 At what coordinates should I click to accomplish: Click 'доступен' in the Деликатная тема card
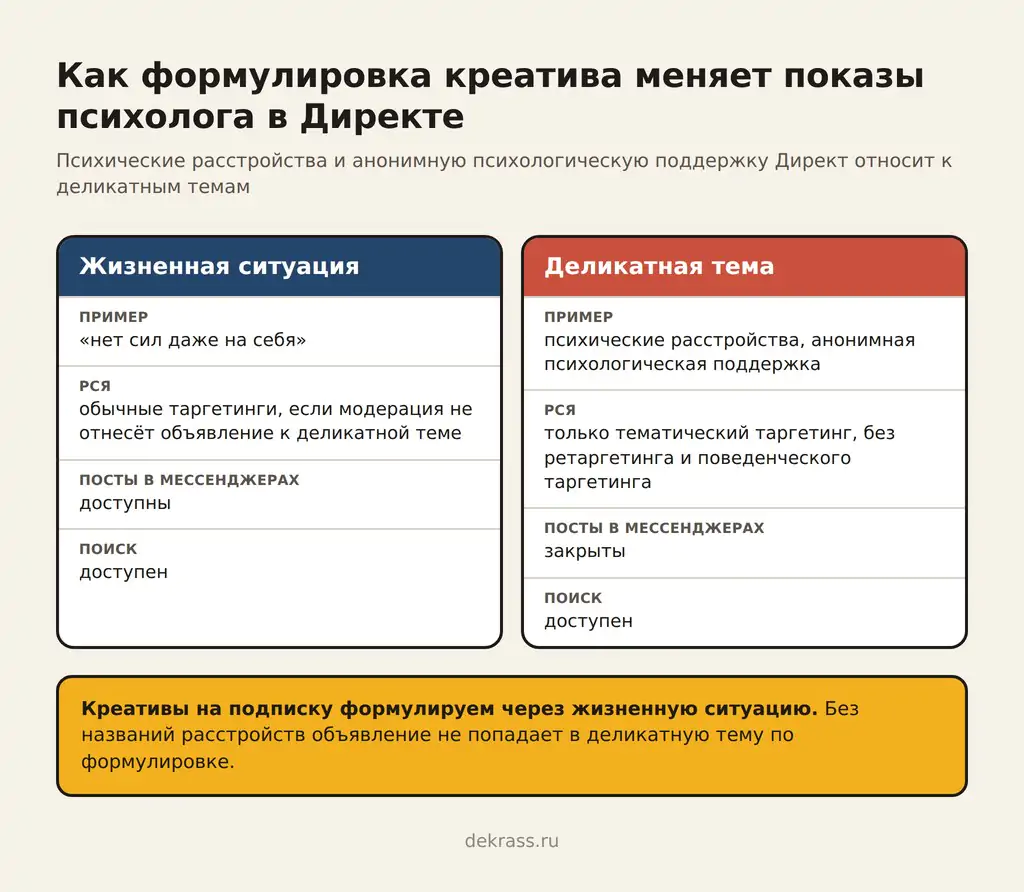588,621
